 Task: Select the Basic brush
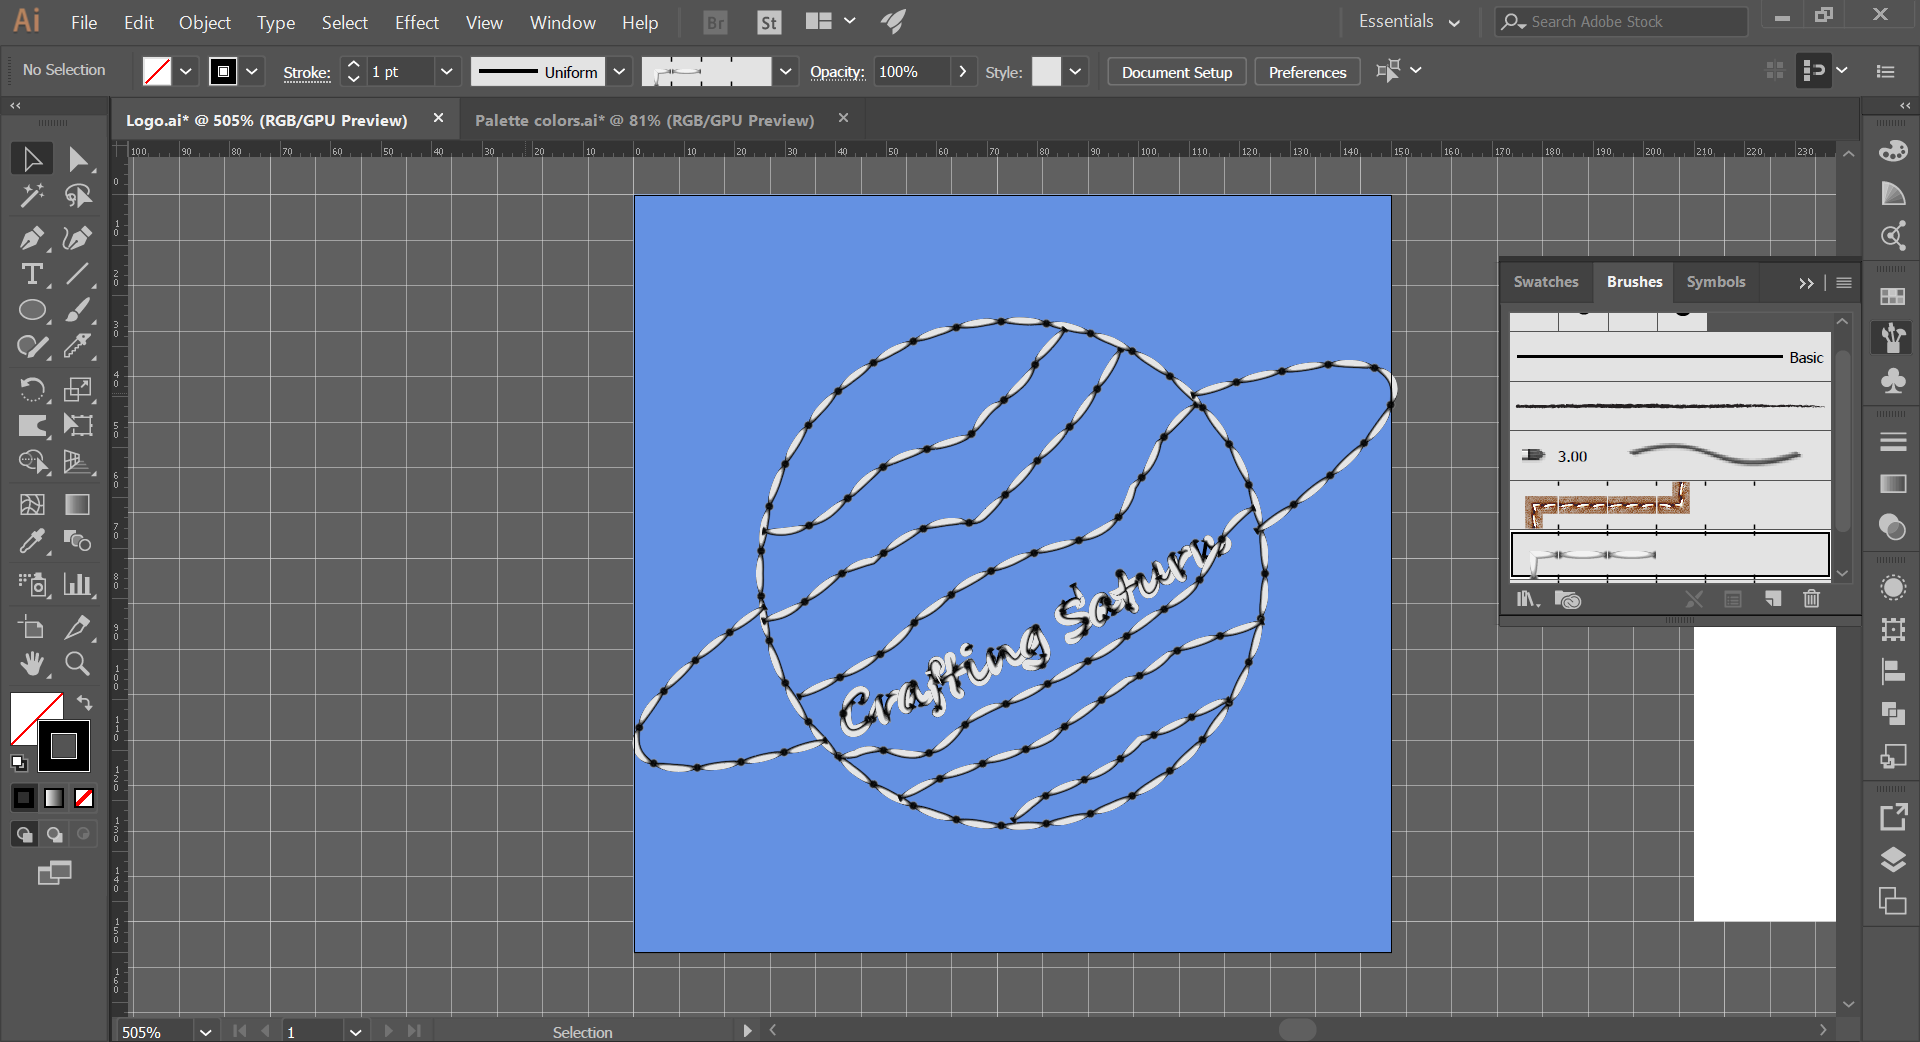point(1670,357)
